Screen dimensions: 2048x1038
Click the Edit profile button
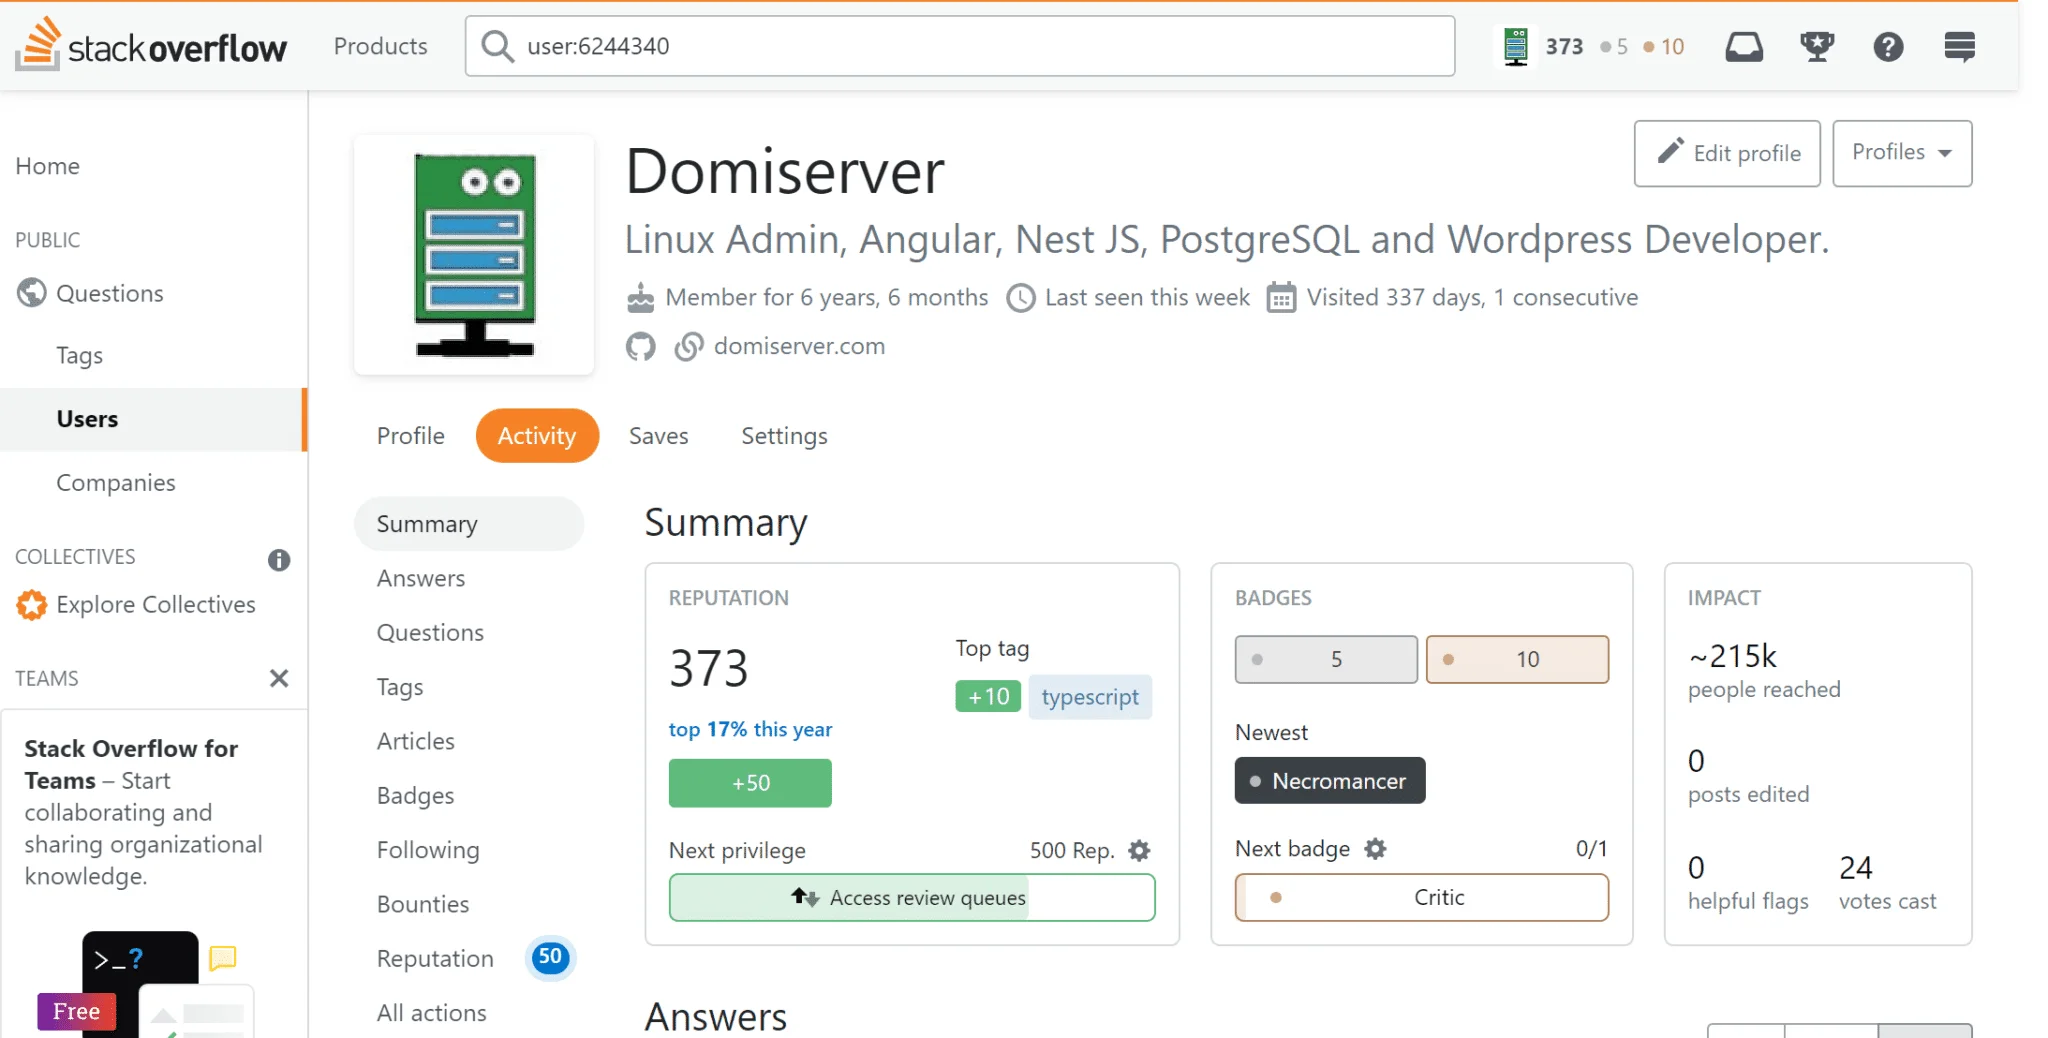pyautogui.click(x=1727, y=153)
